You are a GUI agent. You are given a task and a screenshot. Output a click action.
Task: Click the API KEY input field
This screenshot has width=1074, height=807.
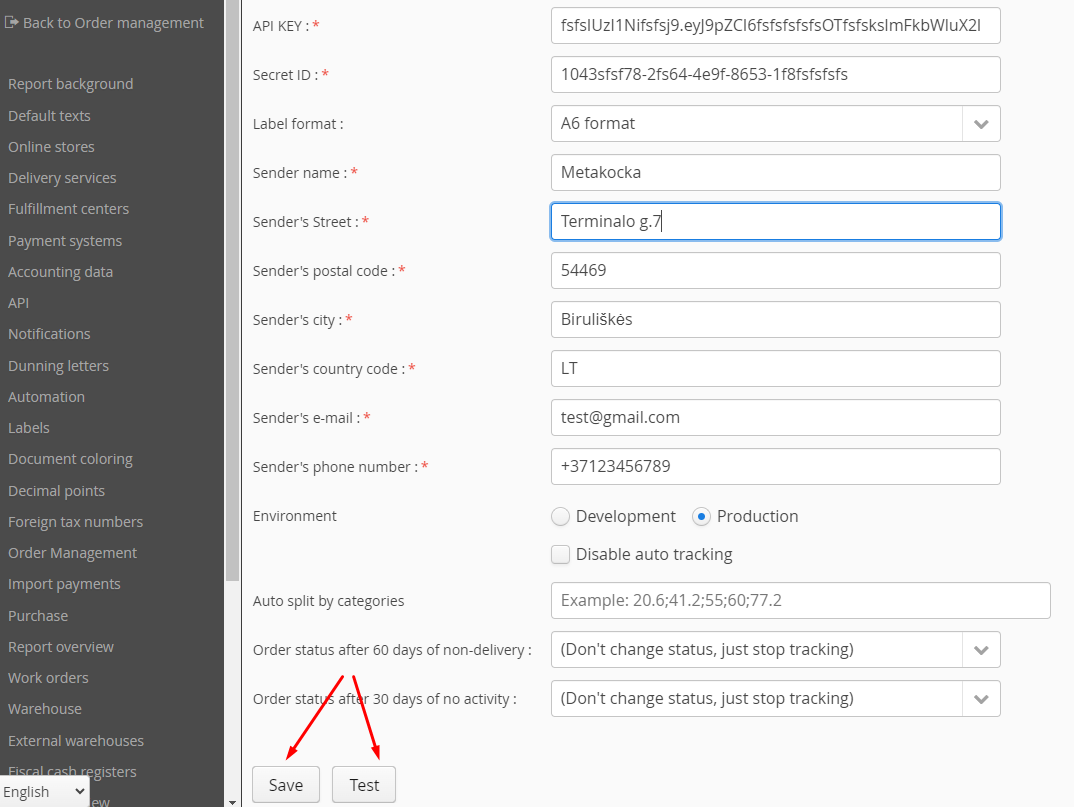(775, 25)
